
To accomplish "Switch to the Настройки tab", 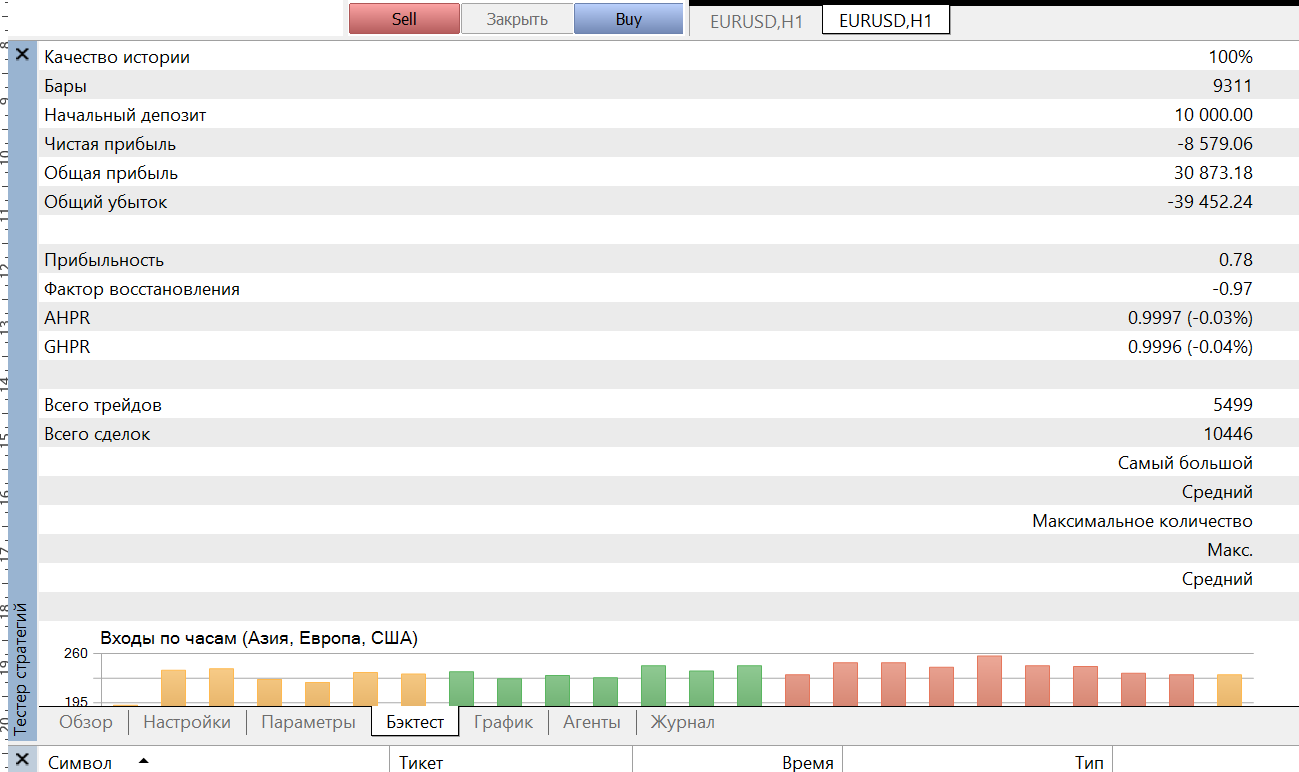I will [187, 722].
